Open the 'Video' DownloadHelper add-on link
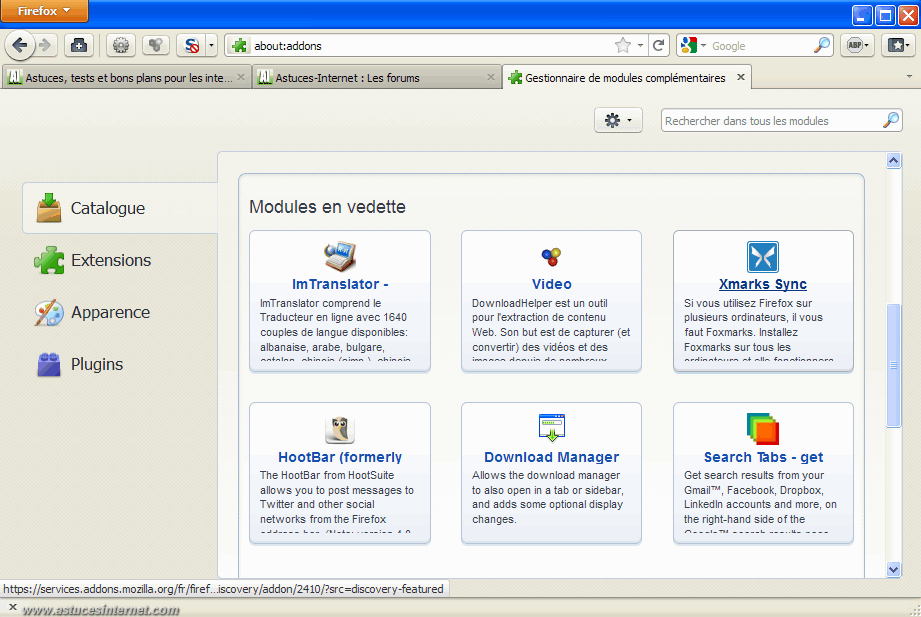 pyautogui.click(x=552, y=284)
